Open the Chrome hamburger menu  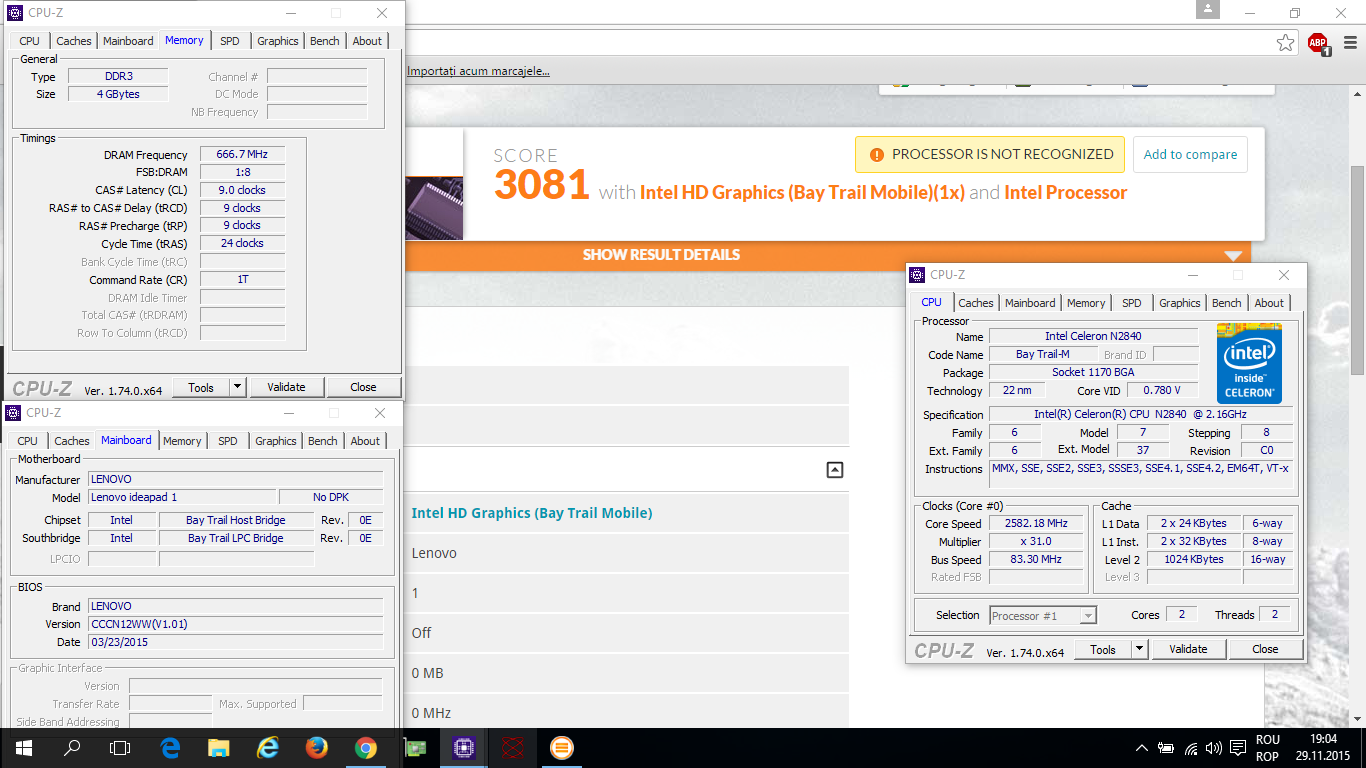1350,43
